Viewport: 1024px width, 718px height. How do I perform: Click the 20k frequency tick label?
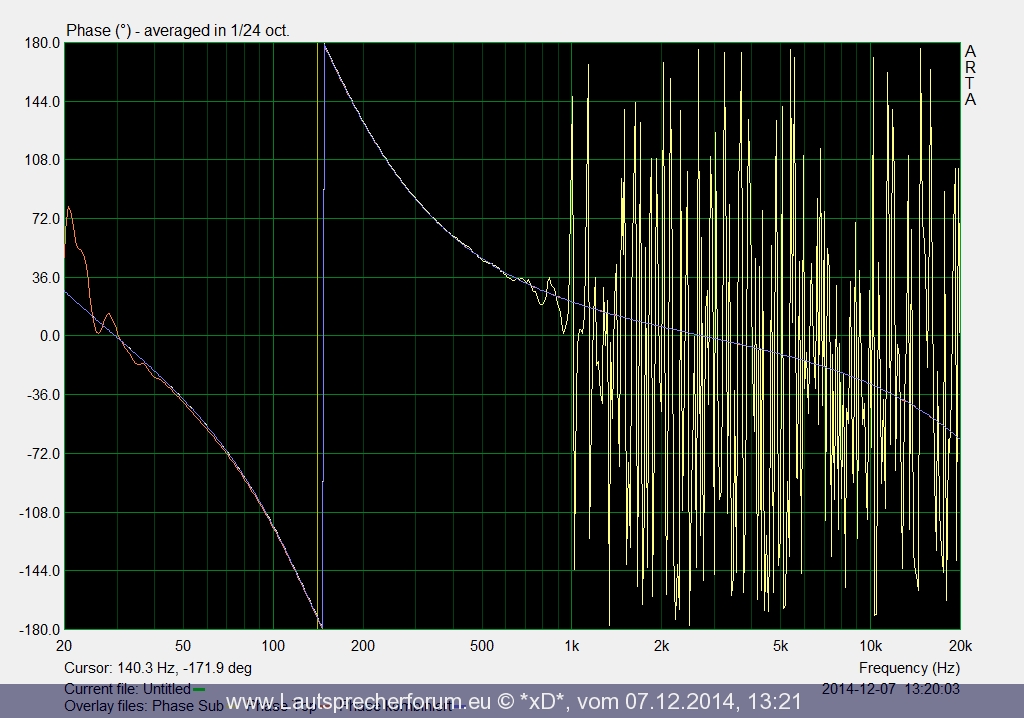pos(959,645)
